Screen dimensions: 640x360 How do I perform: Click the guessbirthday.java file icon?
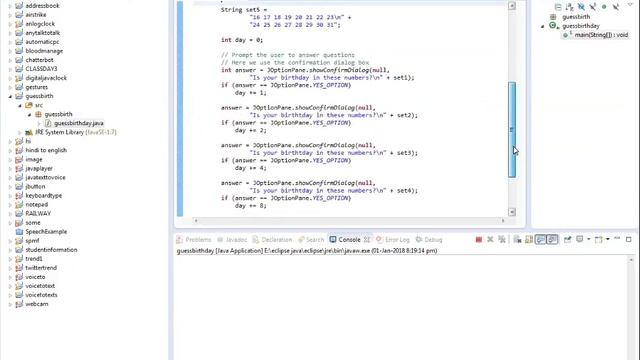[48, 123]
